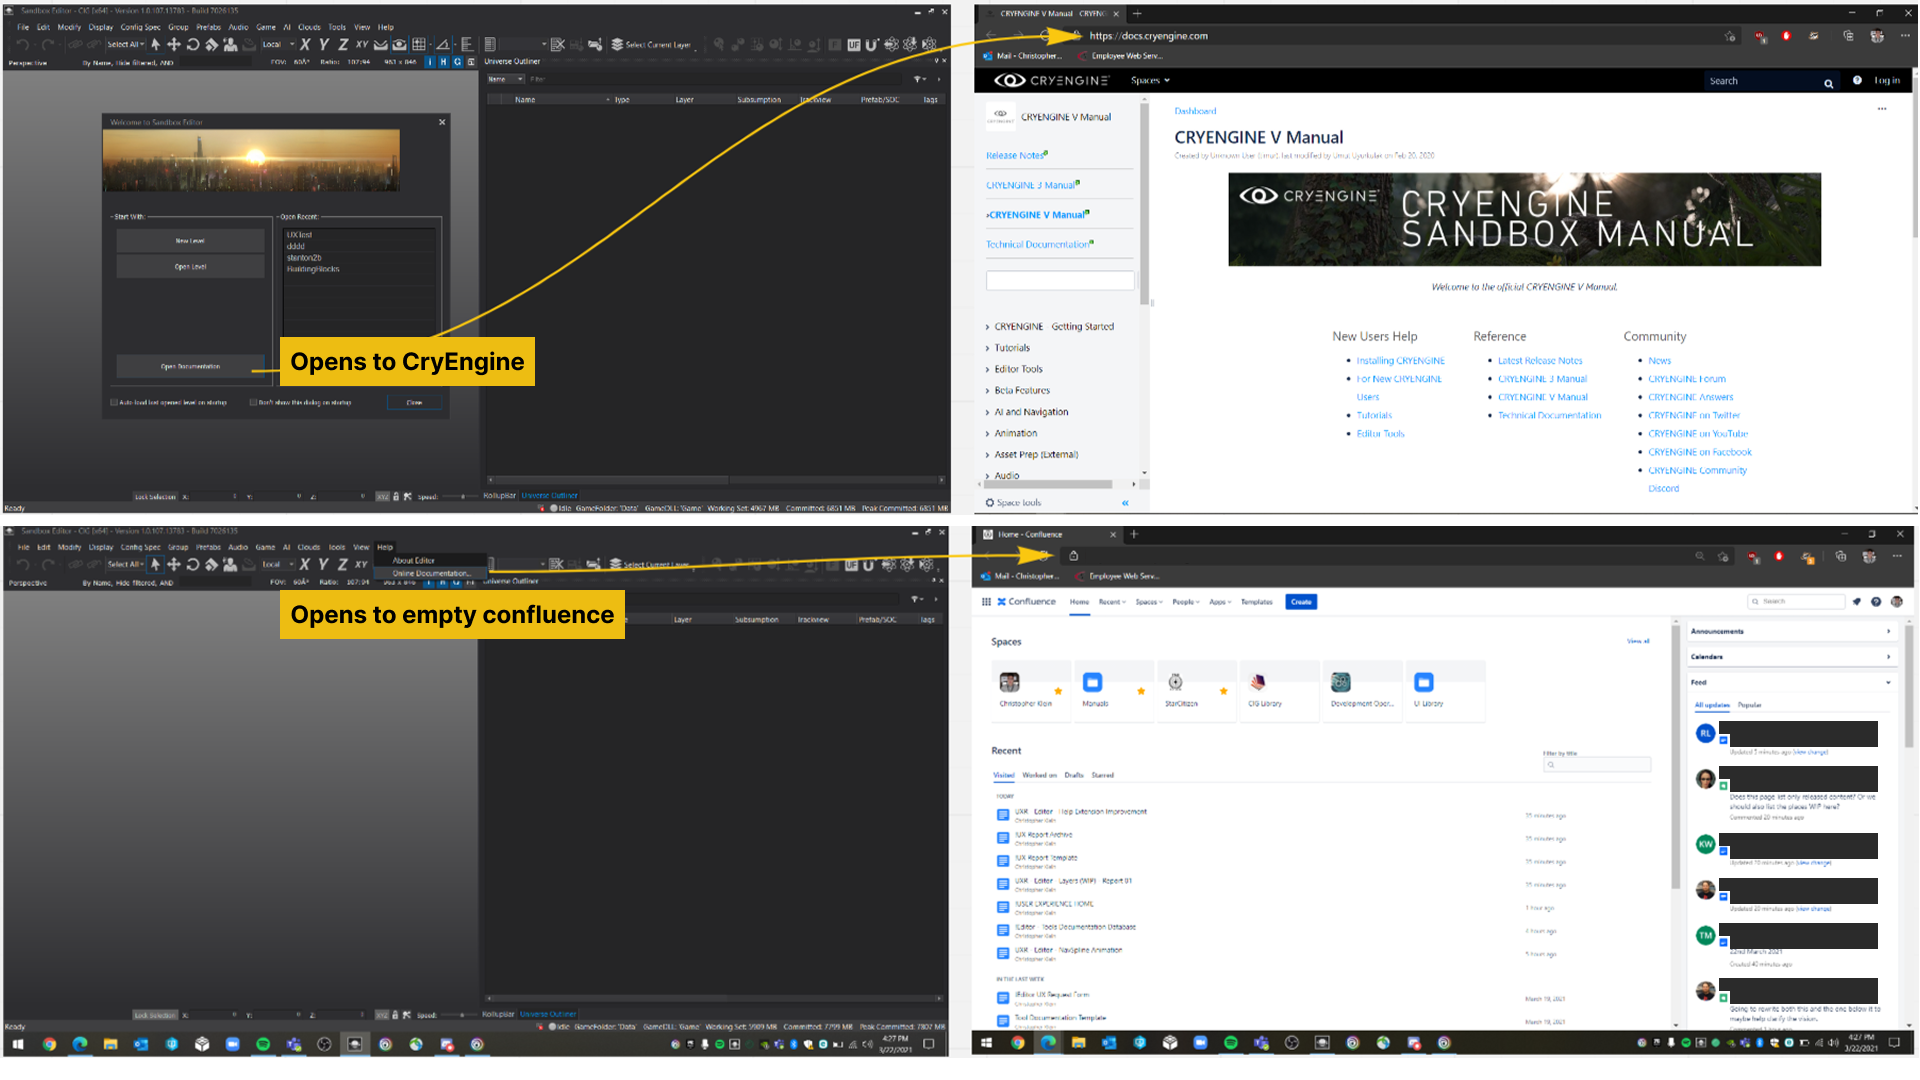Toggle star on Manuals space card
Image resolution: width=1920 pixels, height=1080 pixels.
pyautogui.click(x=1141, y=691)
